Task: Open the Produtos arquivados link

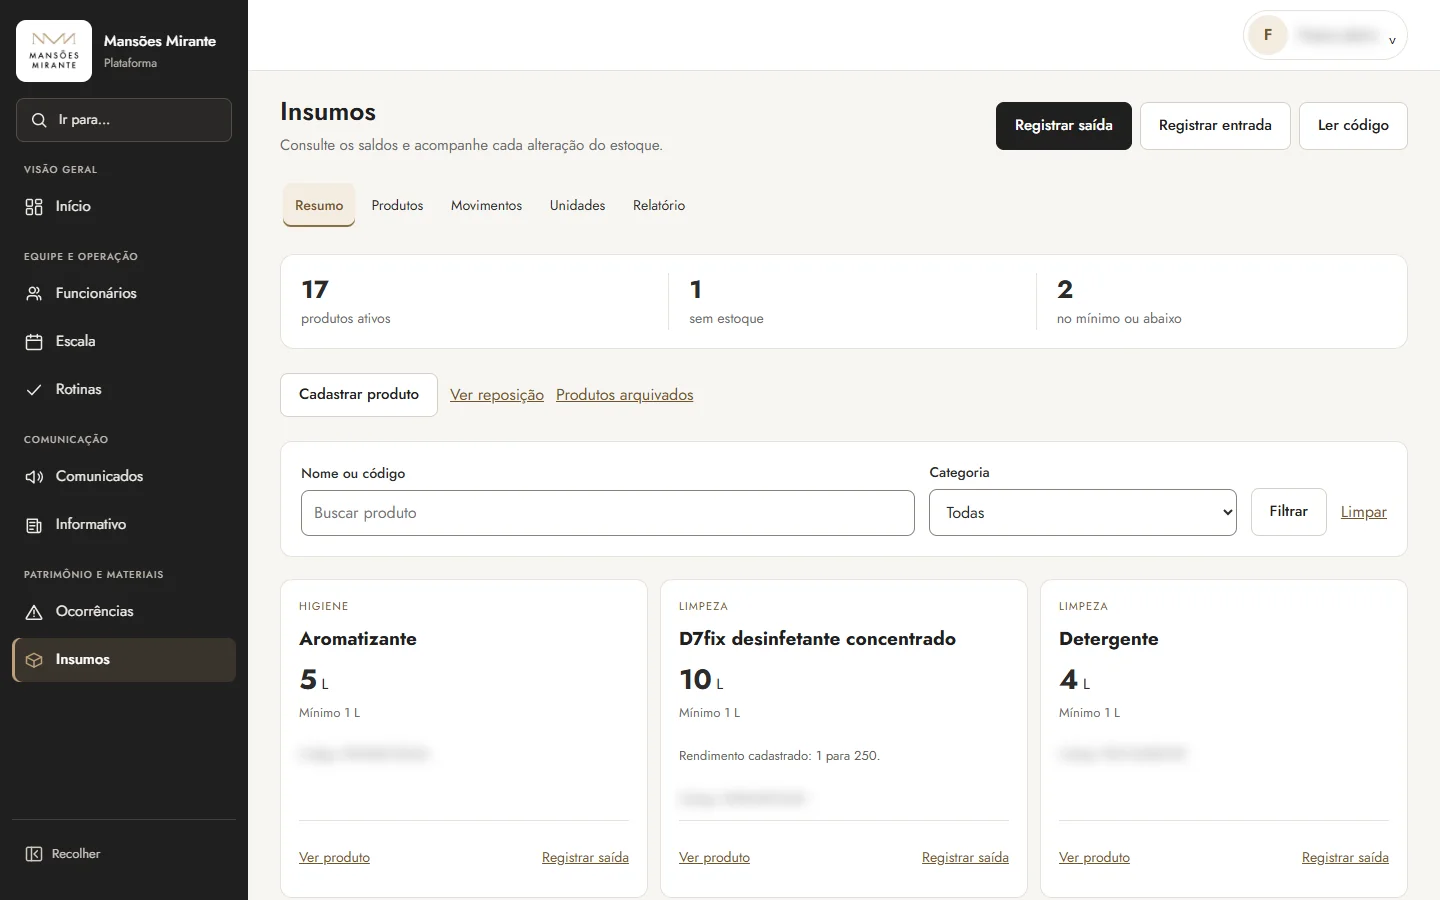Action: coord(624,395)
